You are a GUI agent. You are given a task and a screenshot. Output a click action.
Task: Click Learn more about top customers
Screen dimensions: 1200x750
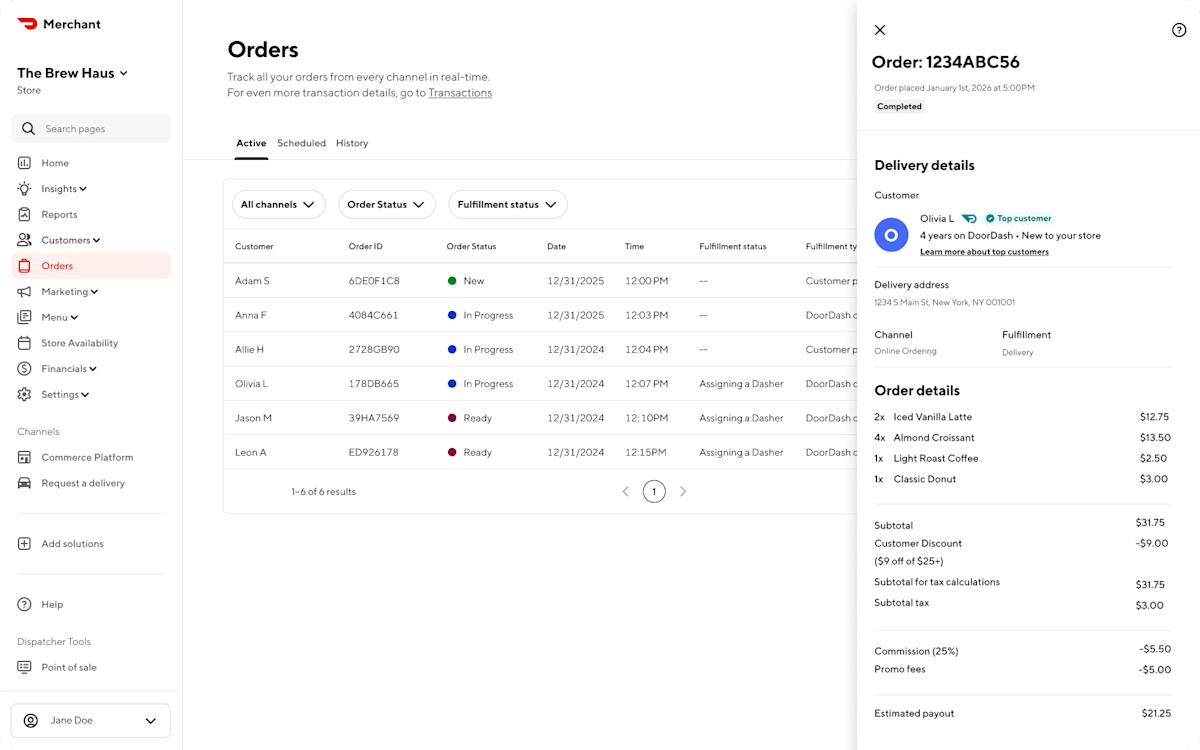[984, 252]
